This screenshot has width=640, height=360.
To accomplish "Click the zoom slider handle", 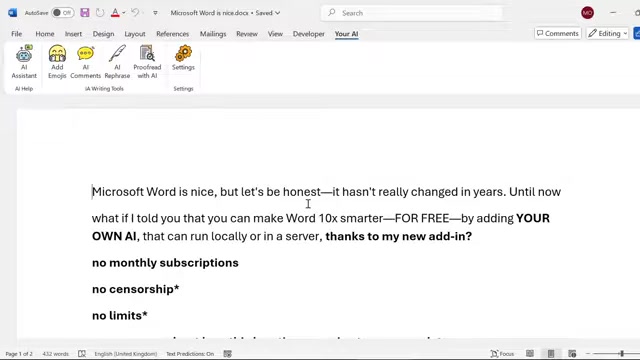I will pyautogui.click(x=622, y=353).
